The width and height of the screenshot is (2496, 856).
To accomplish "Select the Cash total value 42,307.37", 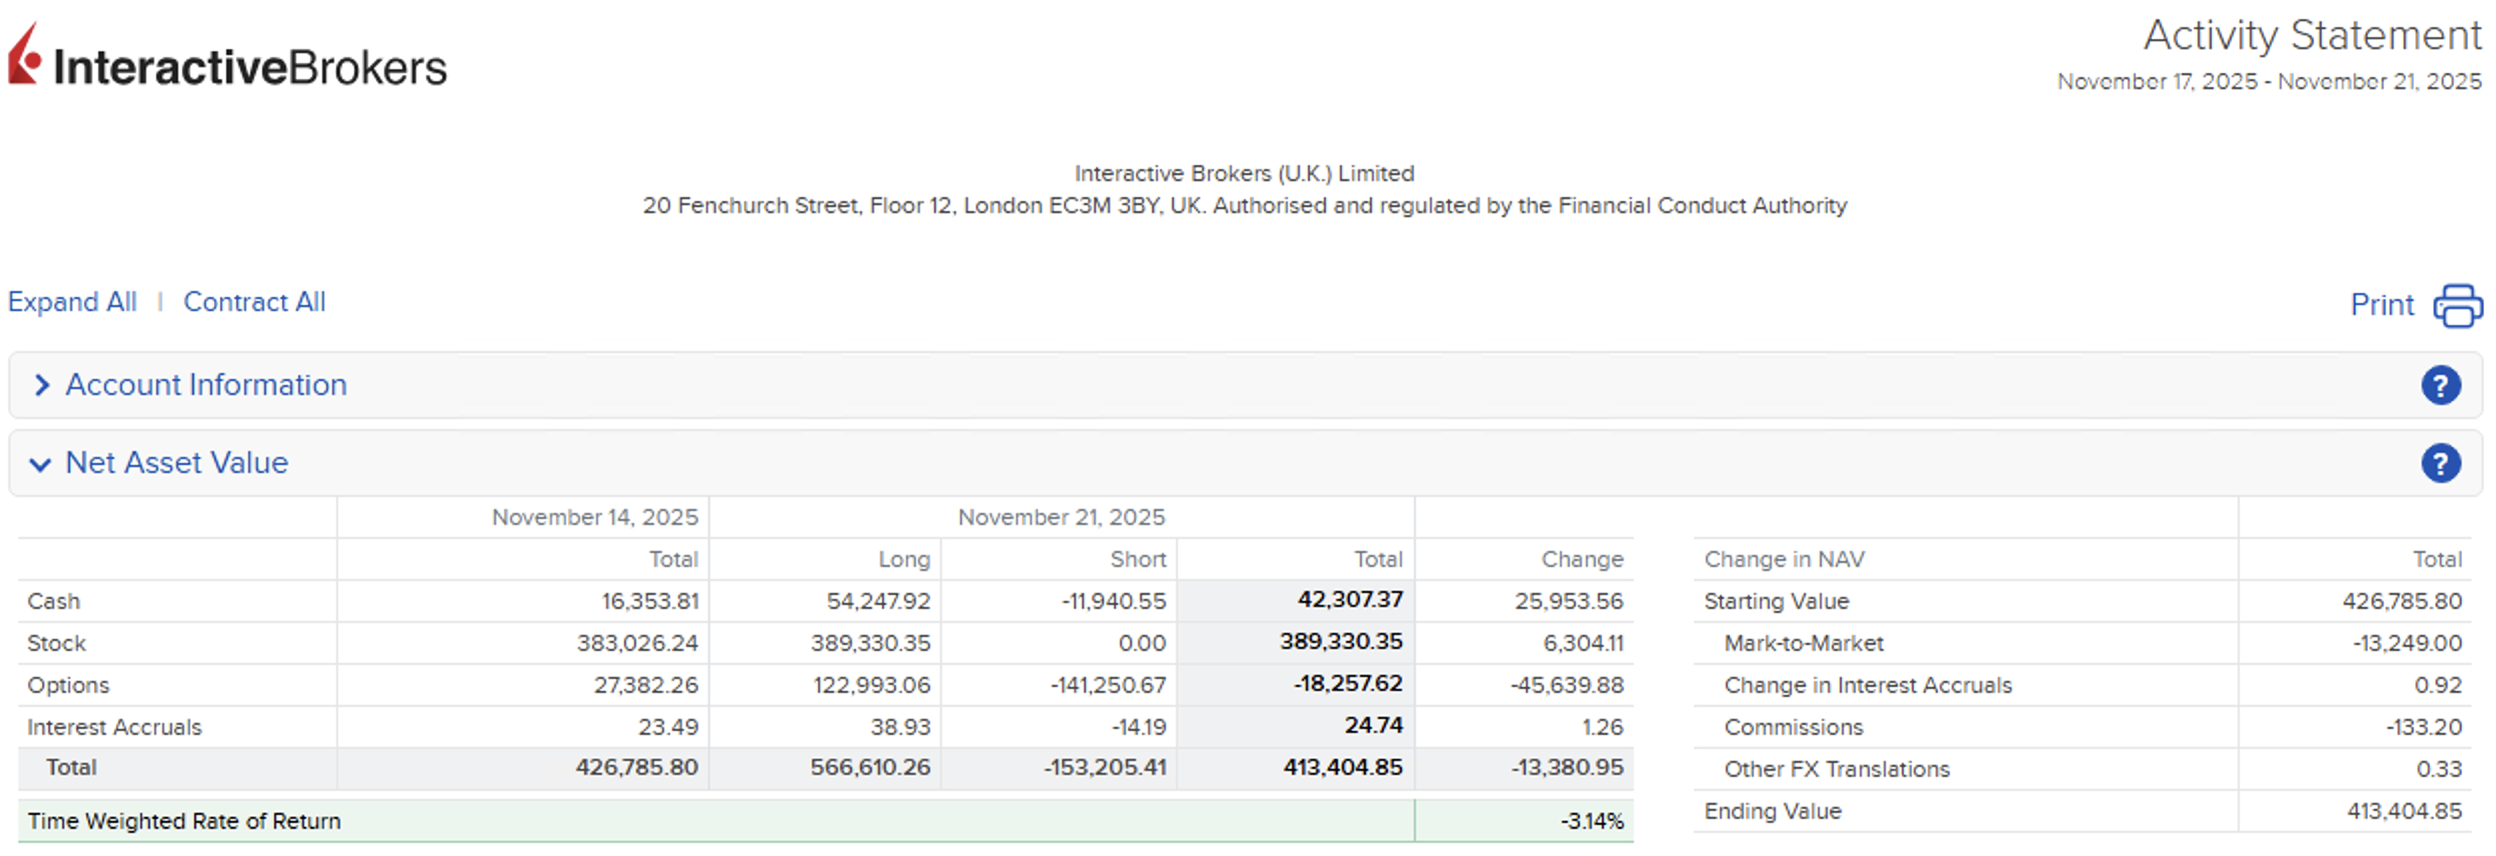I will 1349,600.
